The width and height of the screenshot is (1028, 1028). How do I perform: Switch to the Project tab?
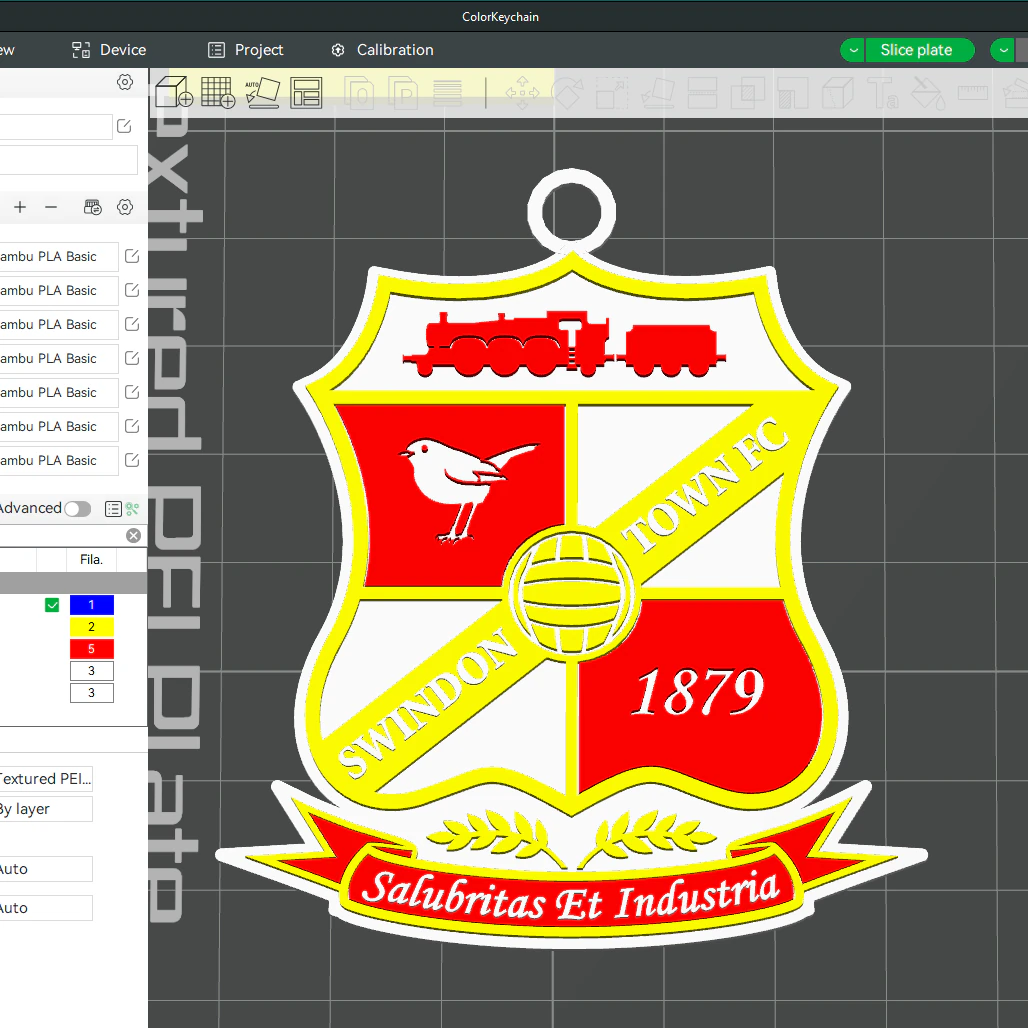point(245,50)
